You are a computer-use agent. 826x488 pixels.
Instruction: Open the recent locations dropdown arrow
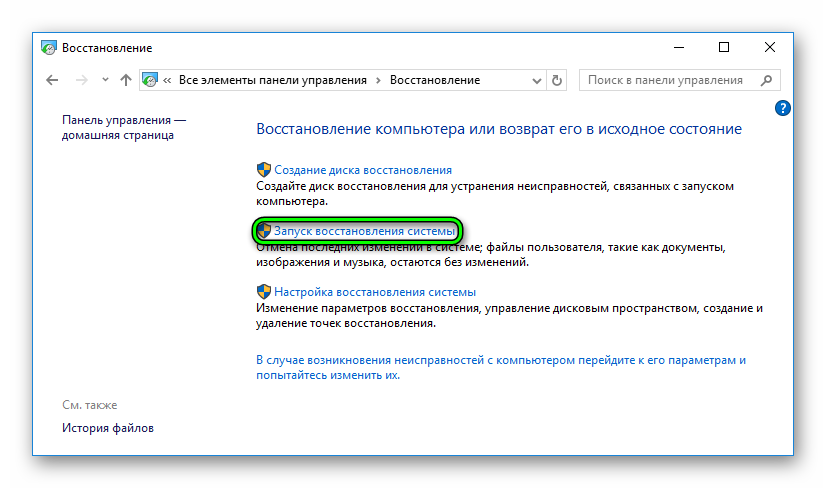(103, 80)
